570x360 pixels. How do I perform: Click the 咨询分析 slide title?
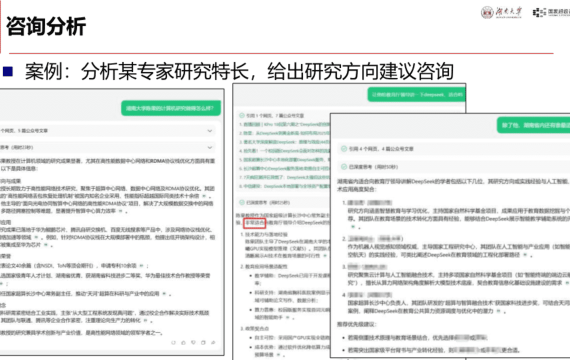coord(46,26)
